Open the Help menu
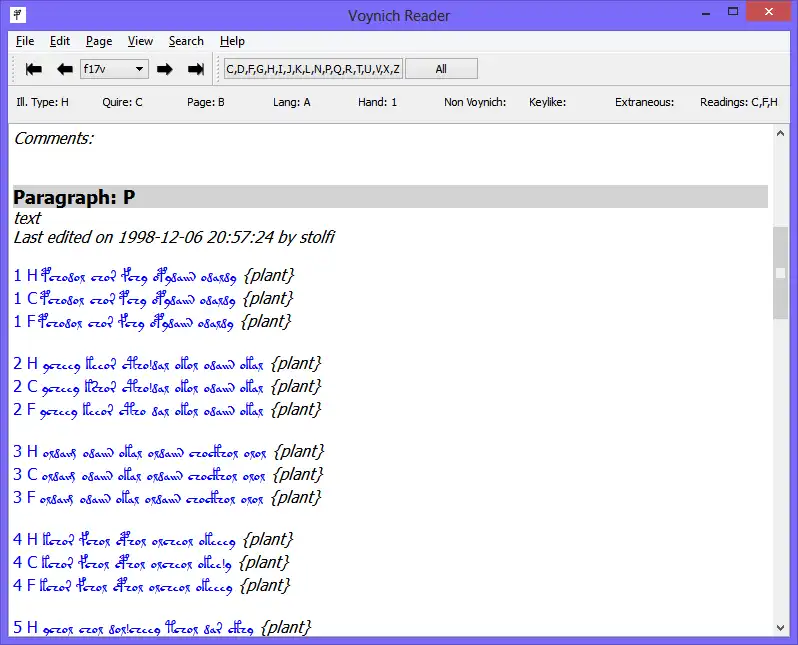The image size is (798, 645). pos(232,41)
